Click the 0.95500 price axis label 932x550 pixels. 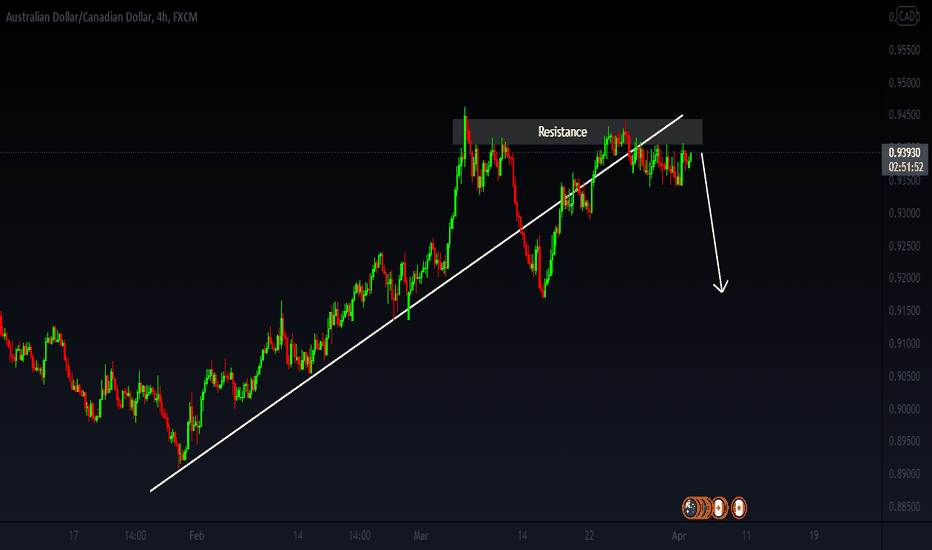(904, 50)
